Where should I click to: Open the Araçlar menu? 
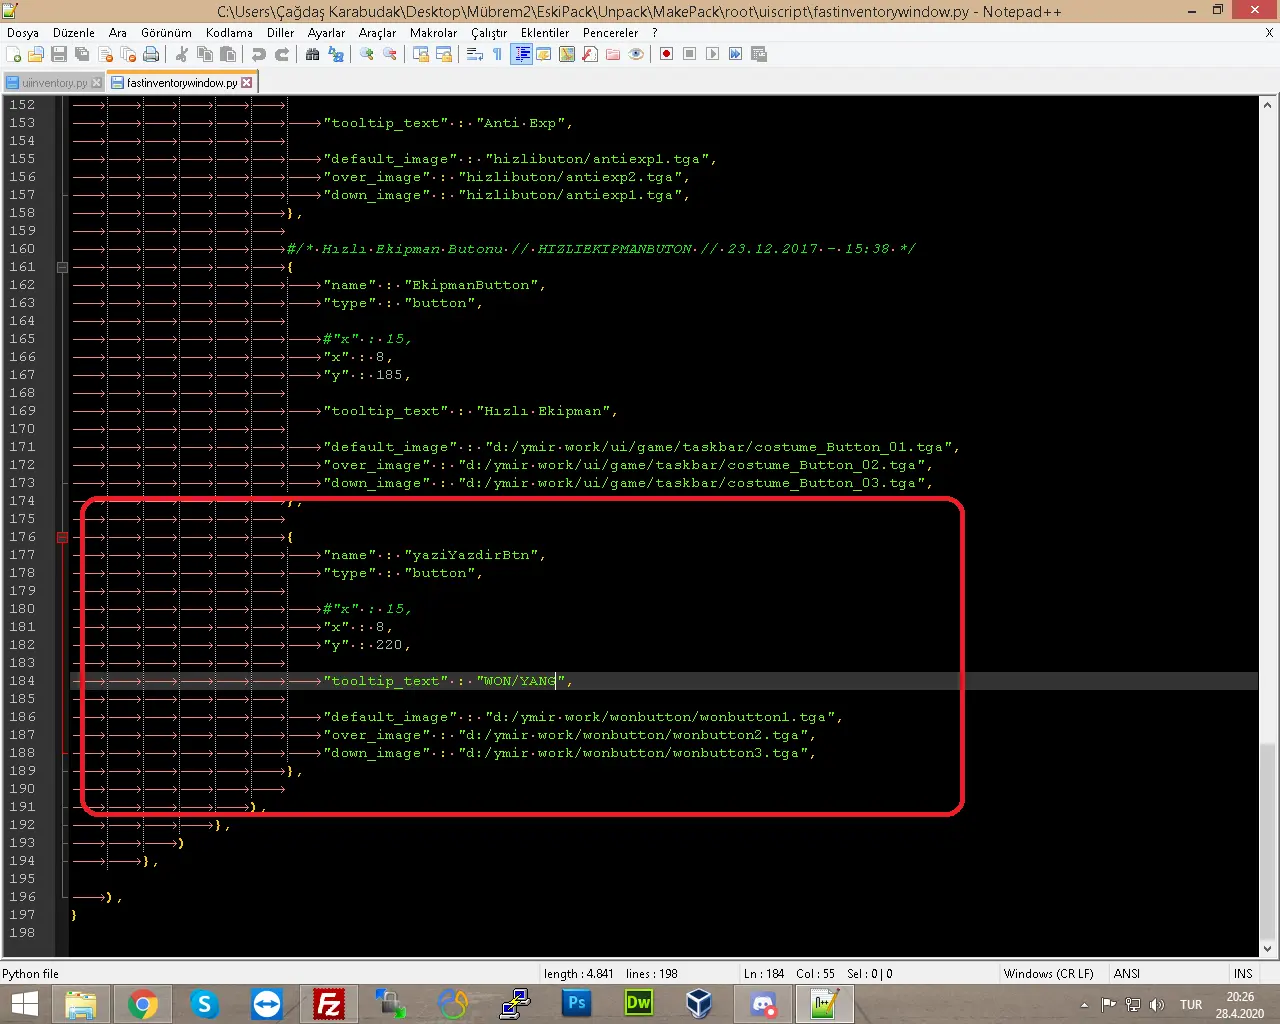coord(378,33)
